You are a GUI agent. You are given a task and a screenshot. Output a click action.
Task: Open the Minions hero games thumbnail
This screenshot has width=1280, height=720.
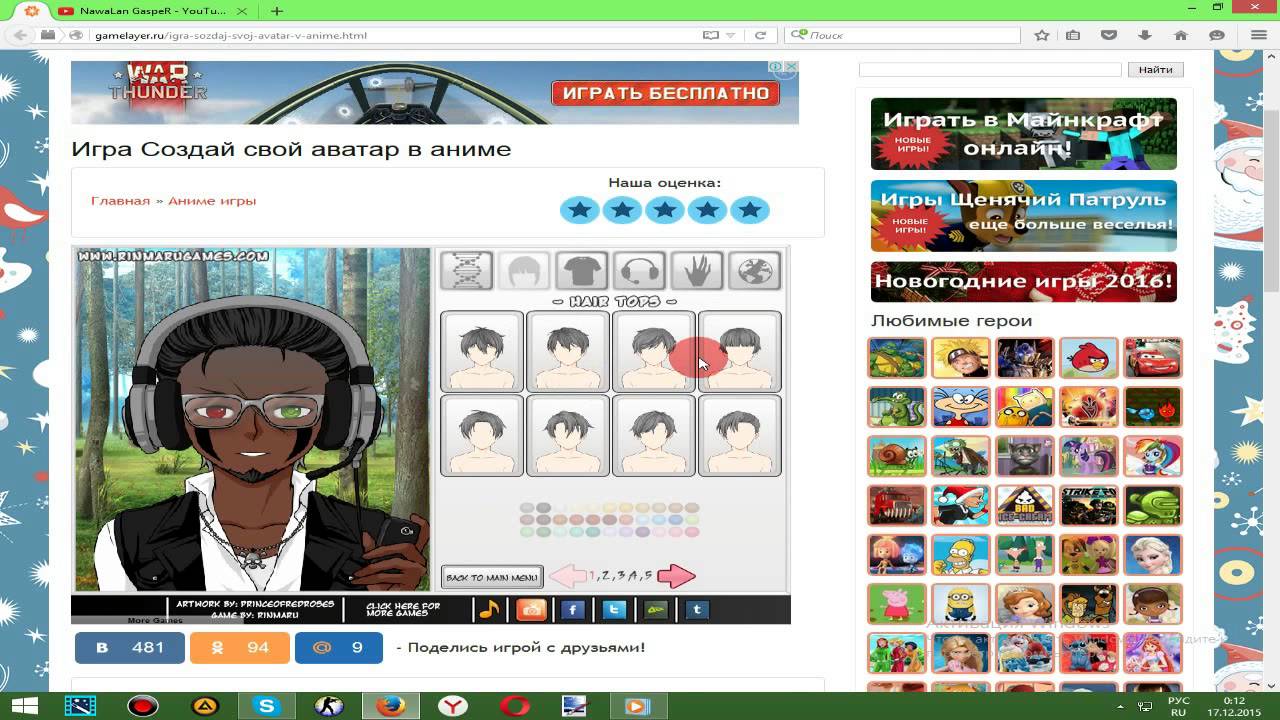[961, 604]
